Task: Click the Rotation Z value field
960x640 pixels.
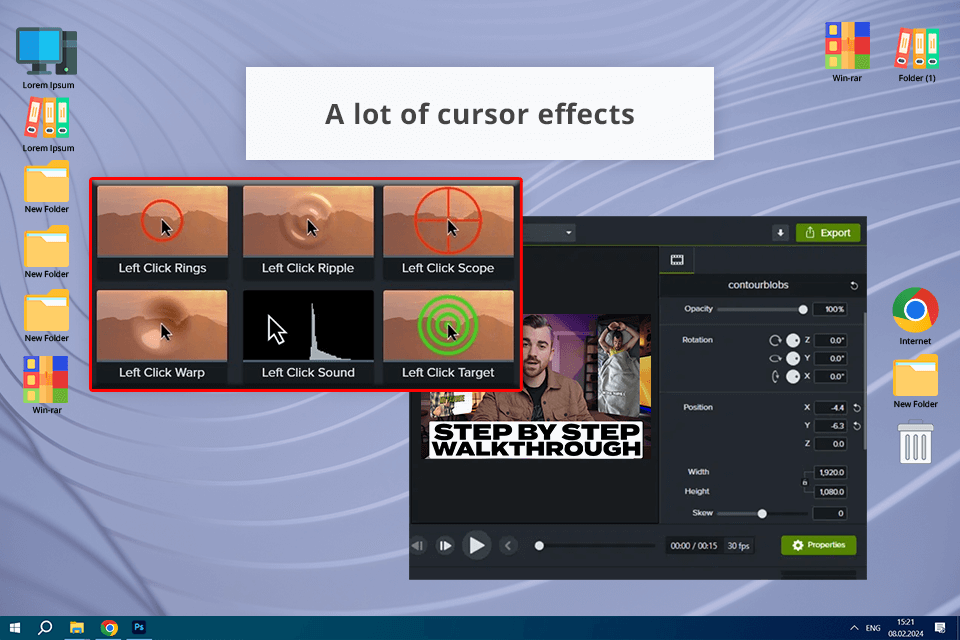Action: pos(830,341)
